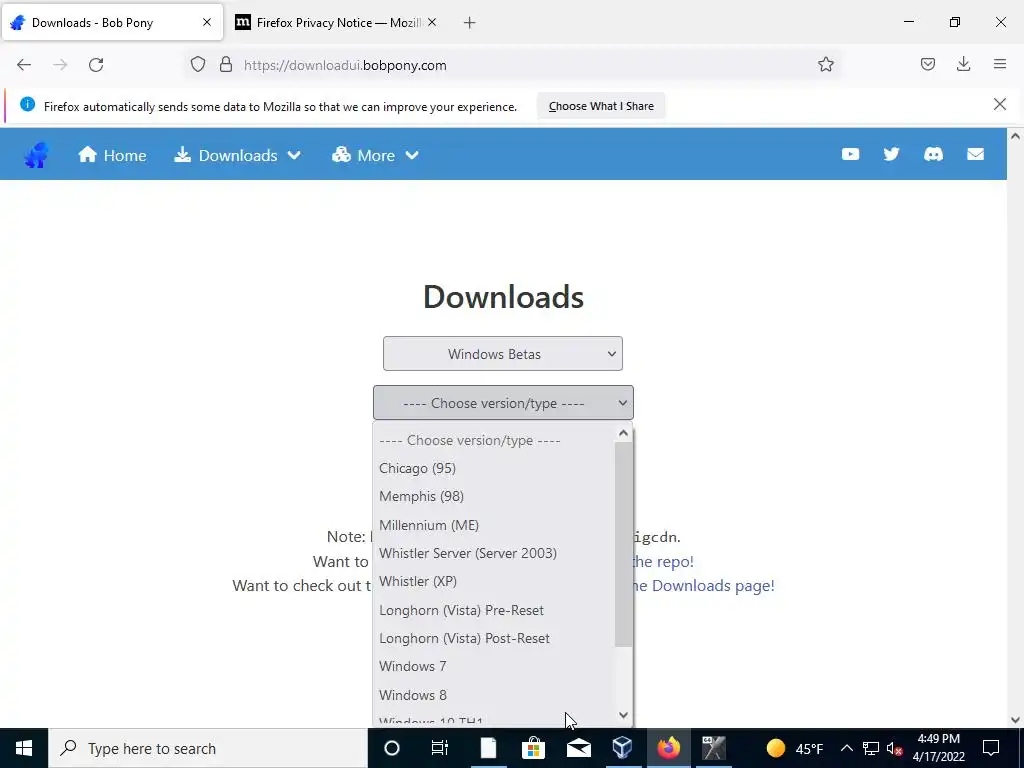
Task: Click the VirtualBox cube taskbar icon
Action: [622, 748]
